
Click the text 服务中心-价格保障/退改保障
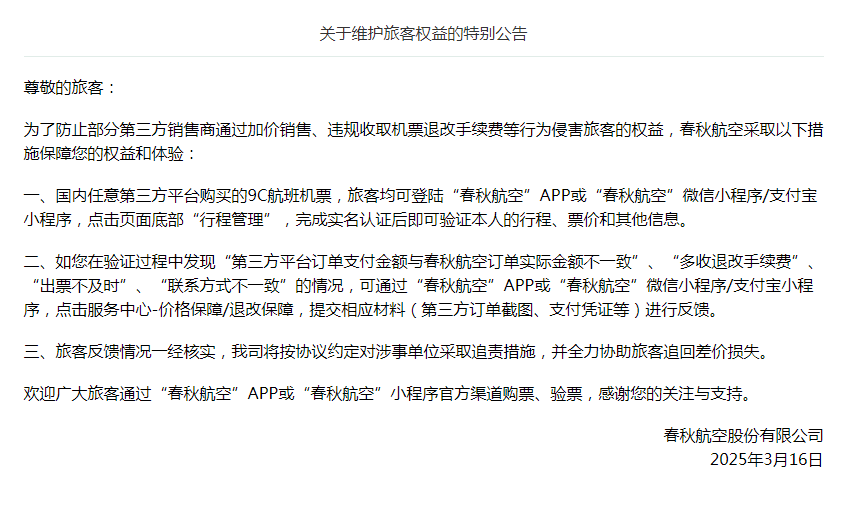[x=228, y=310]
